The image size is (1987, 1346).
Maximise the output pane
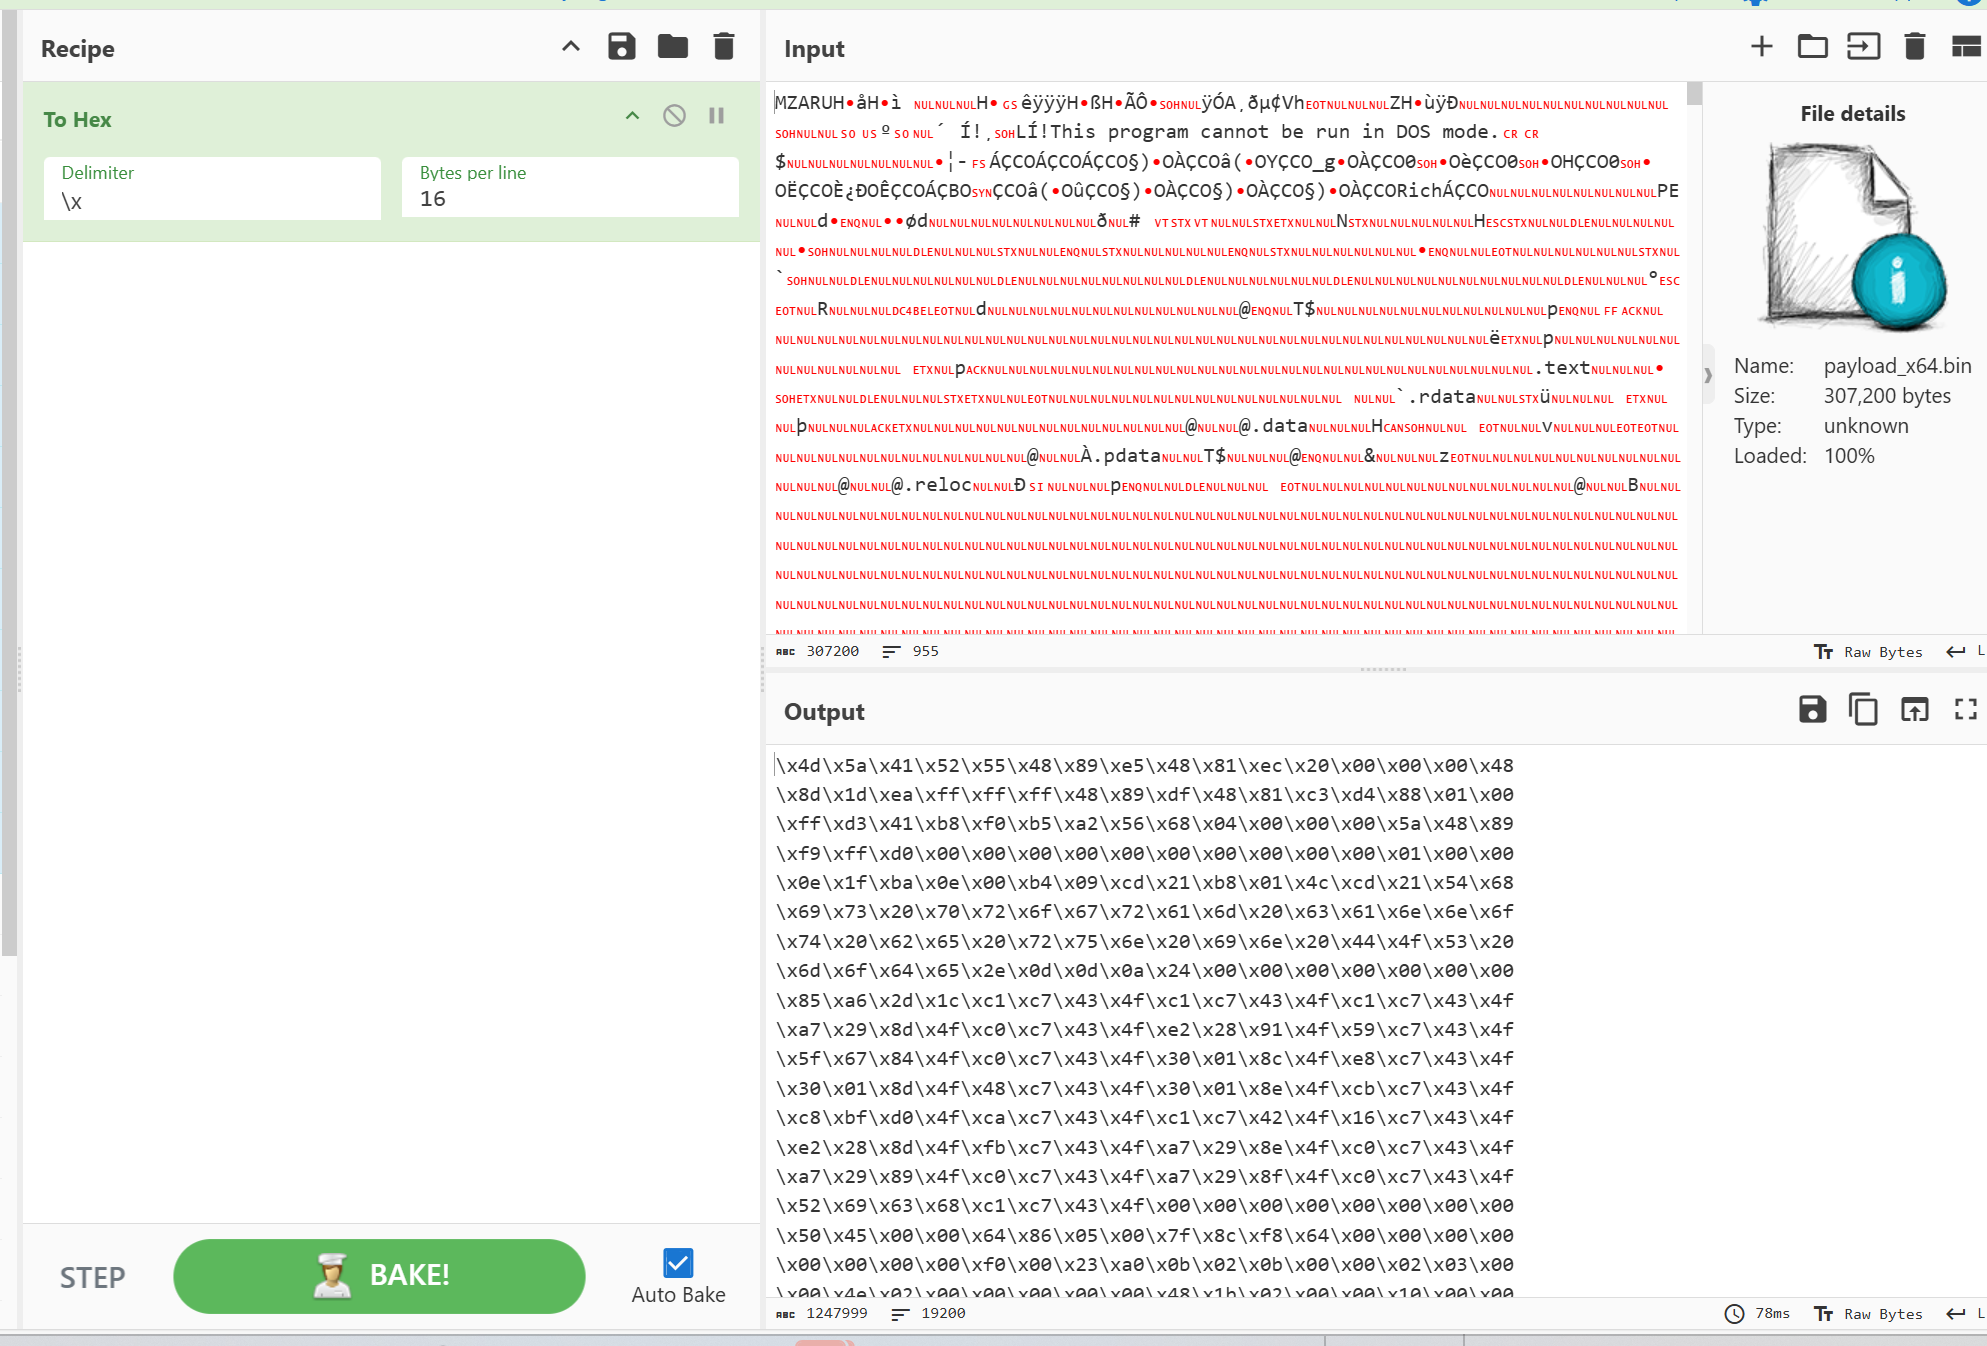pyautogui.click(x=1965, y=710)
